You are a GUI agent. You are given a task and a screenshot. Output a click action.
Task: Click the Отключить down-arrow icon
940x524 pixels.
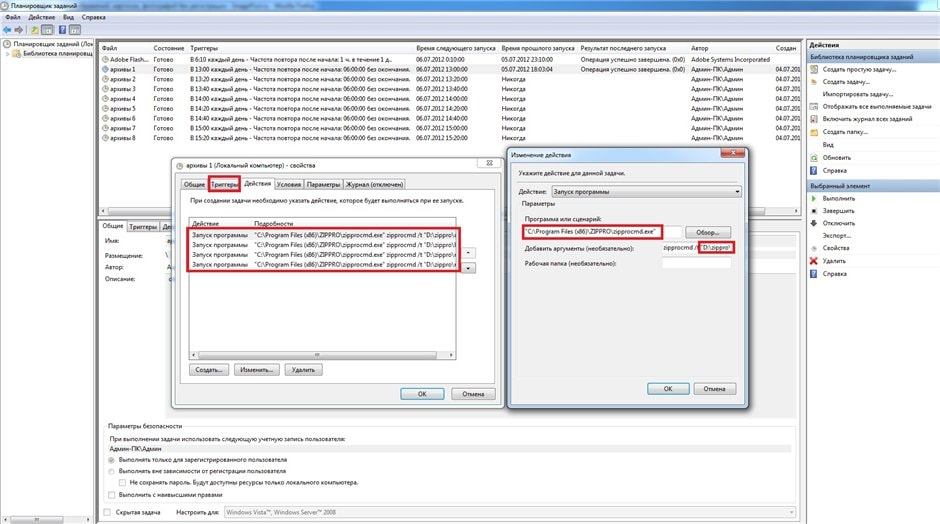[x=813, y=223]
